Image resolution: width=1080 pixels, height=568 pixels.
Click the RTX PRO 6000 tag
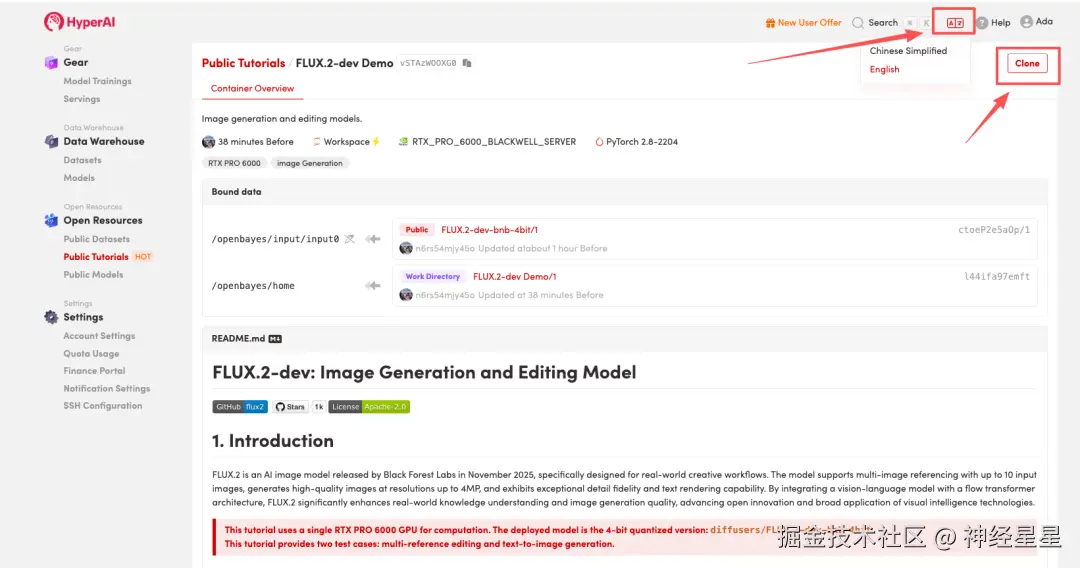[x=234, y=164]
